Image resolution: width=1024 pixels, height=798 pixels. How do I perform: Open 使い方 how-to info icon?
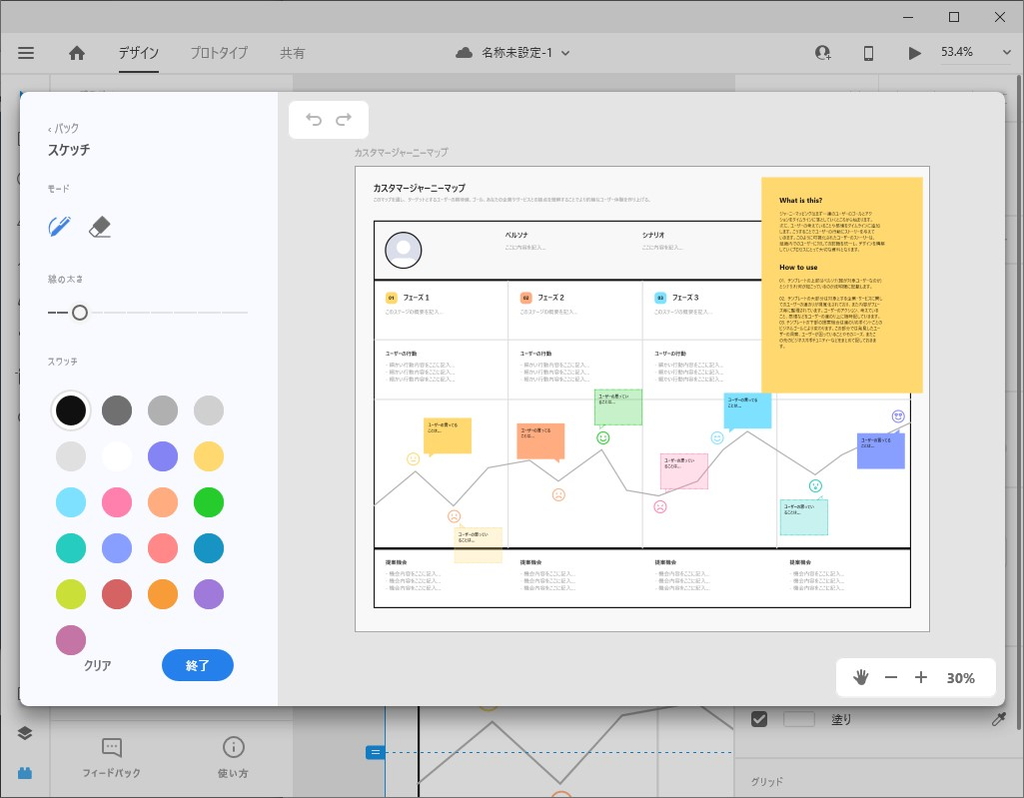pos(233,746)
